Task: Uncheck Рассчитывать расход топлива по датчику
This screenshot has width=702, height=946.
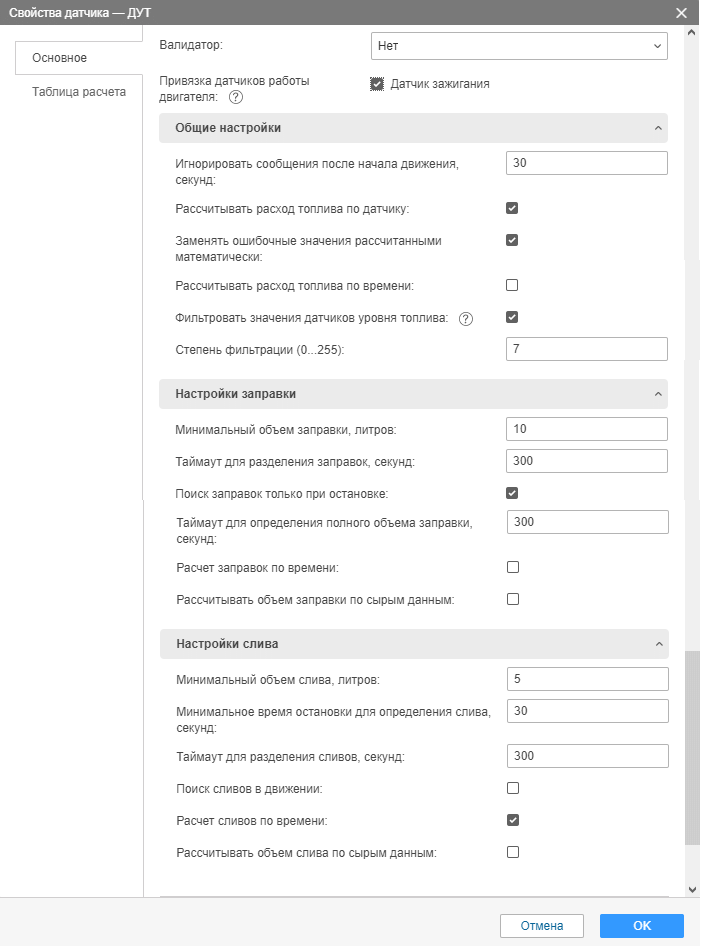Action: 512,208
